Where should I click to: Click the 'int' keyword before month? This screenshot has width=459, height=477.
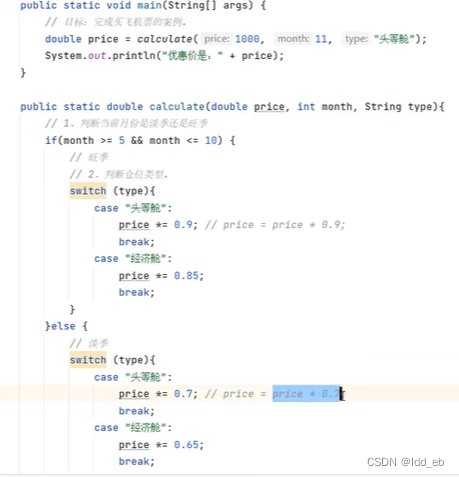(x=306, y=107)
